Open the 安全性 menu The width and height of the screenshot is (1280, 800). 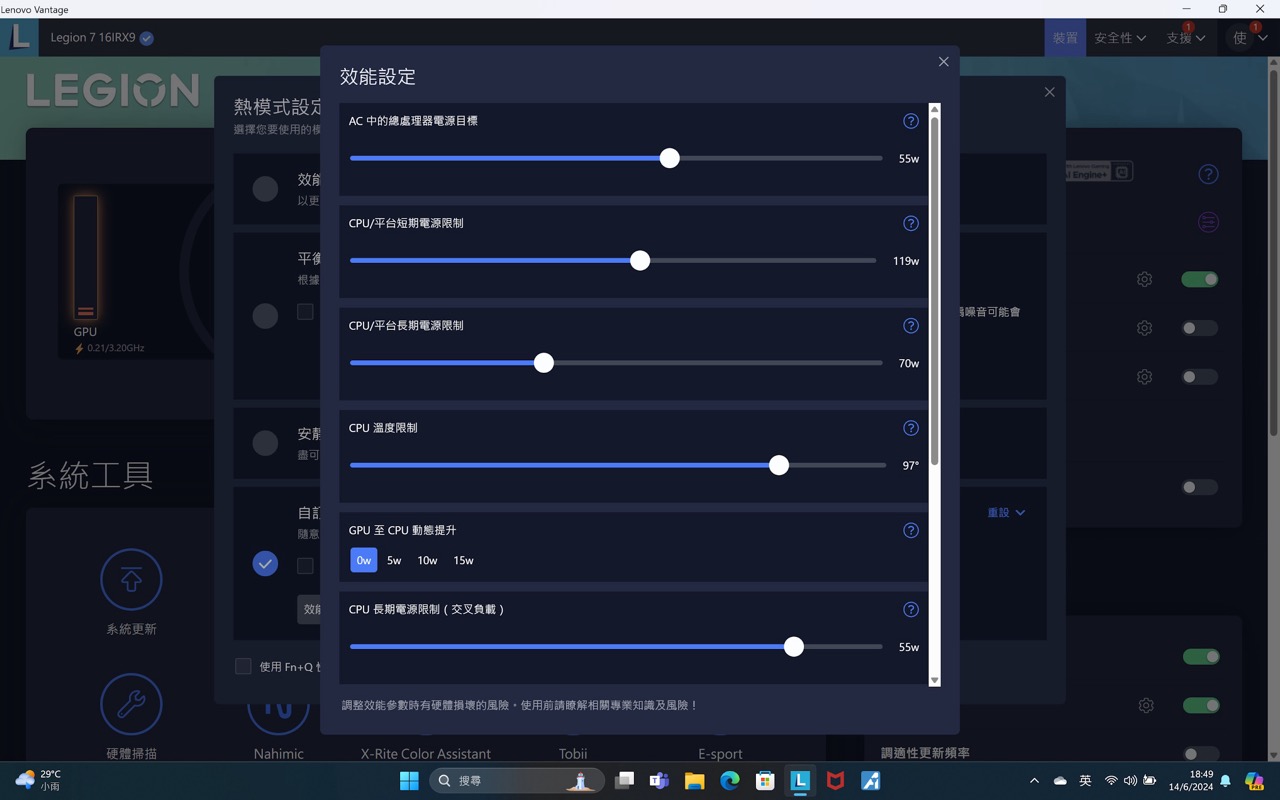(x=1120, y=37)
